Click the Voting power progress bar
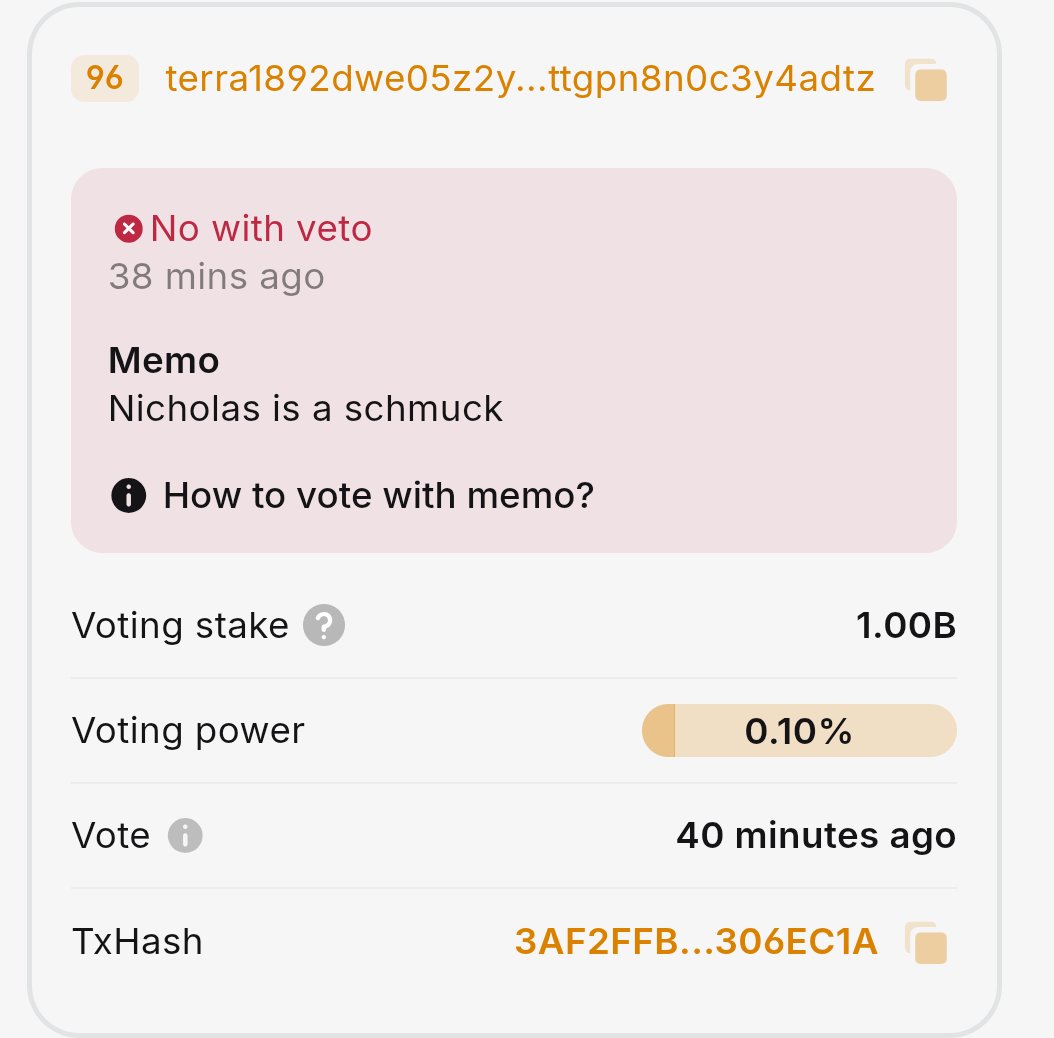 [798, 731]
